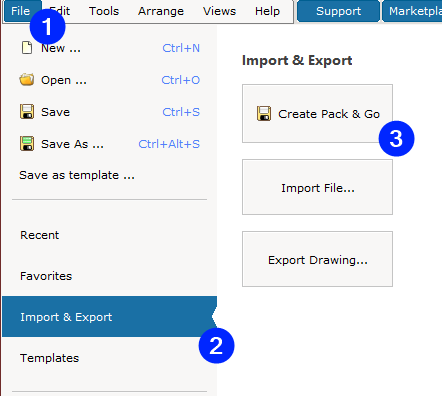This screenshot has width=442, height=396.
Task: Click the Support button
Action: pos(338,11)
